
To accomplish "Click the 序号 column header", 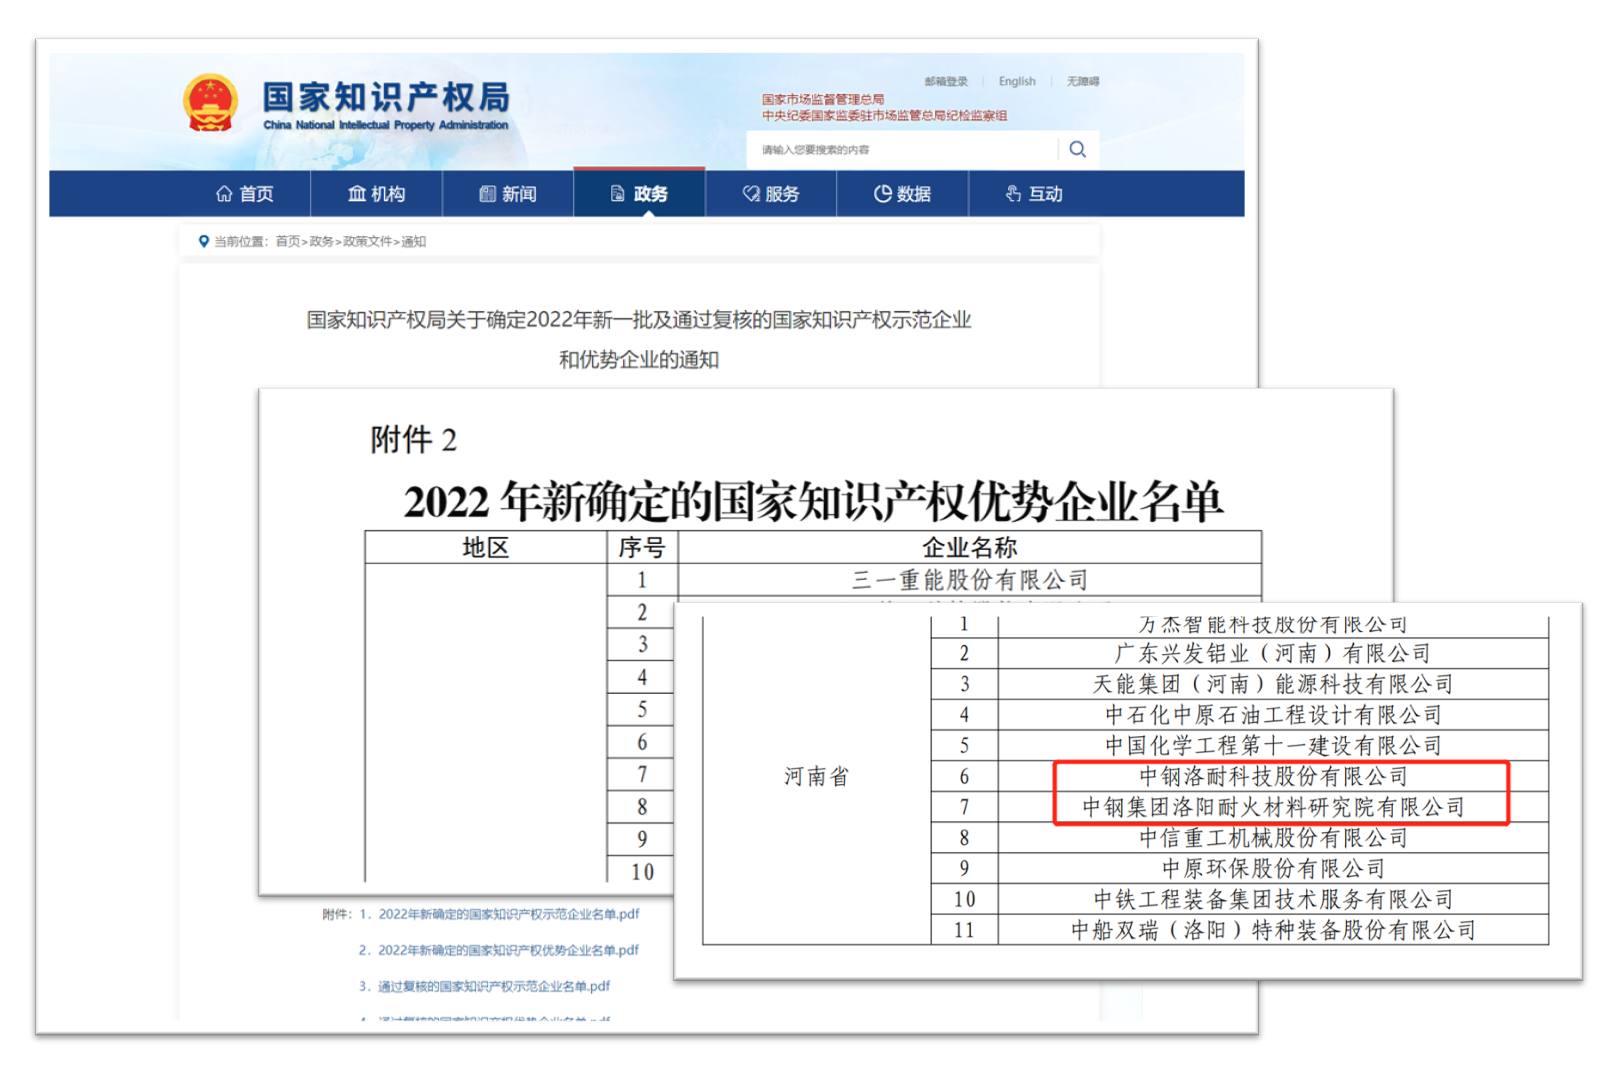I will tap(642, 547).
